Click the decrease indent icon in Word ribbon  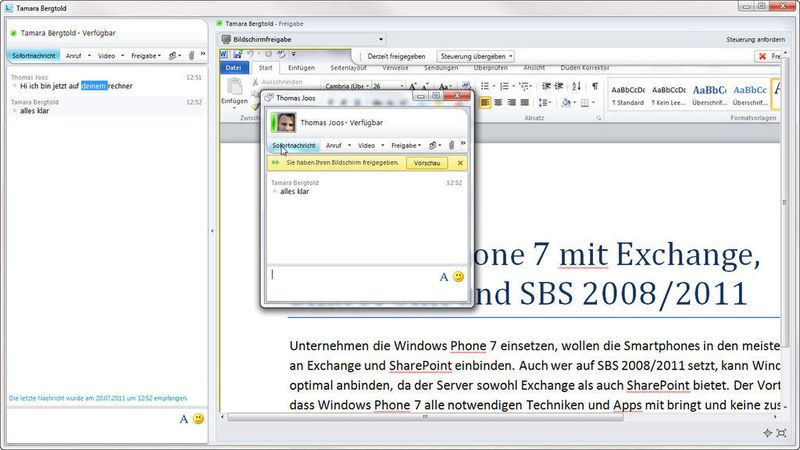click(546, 86)
